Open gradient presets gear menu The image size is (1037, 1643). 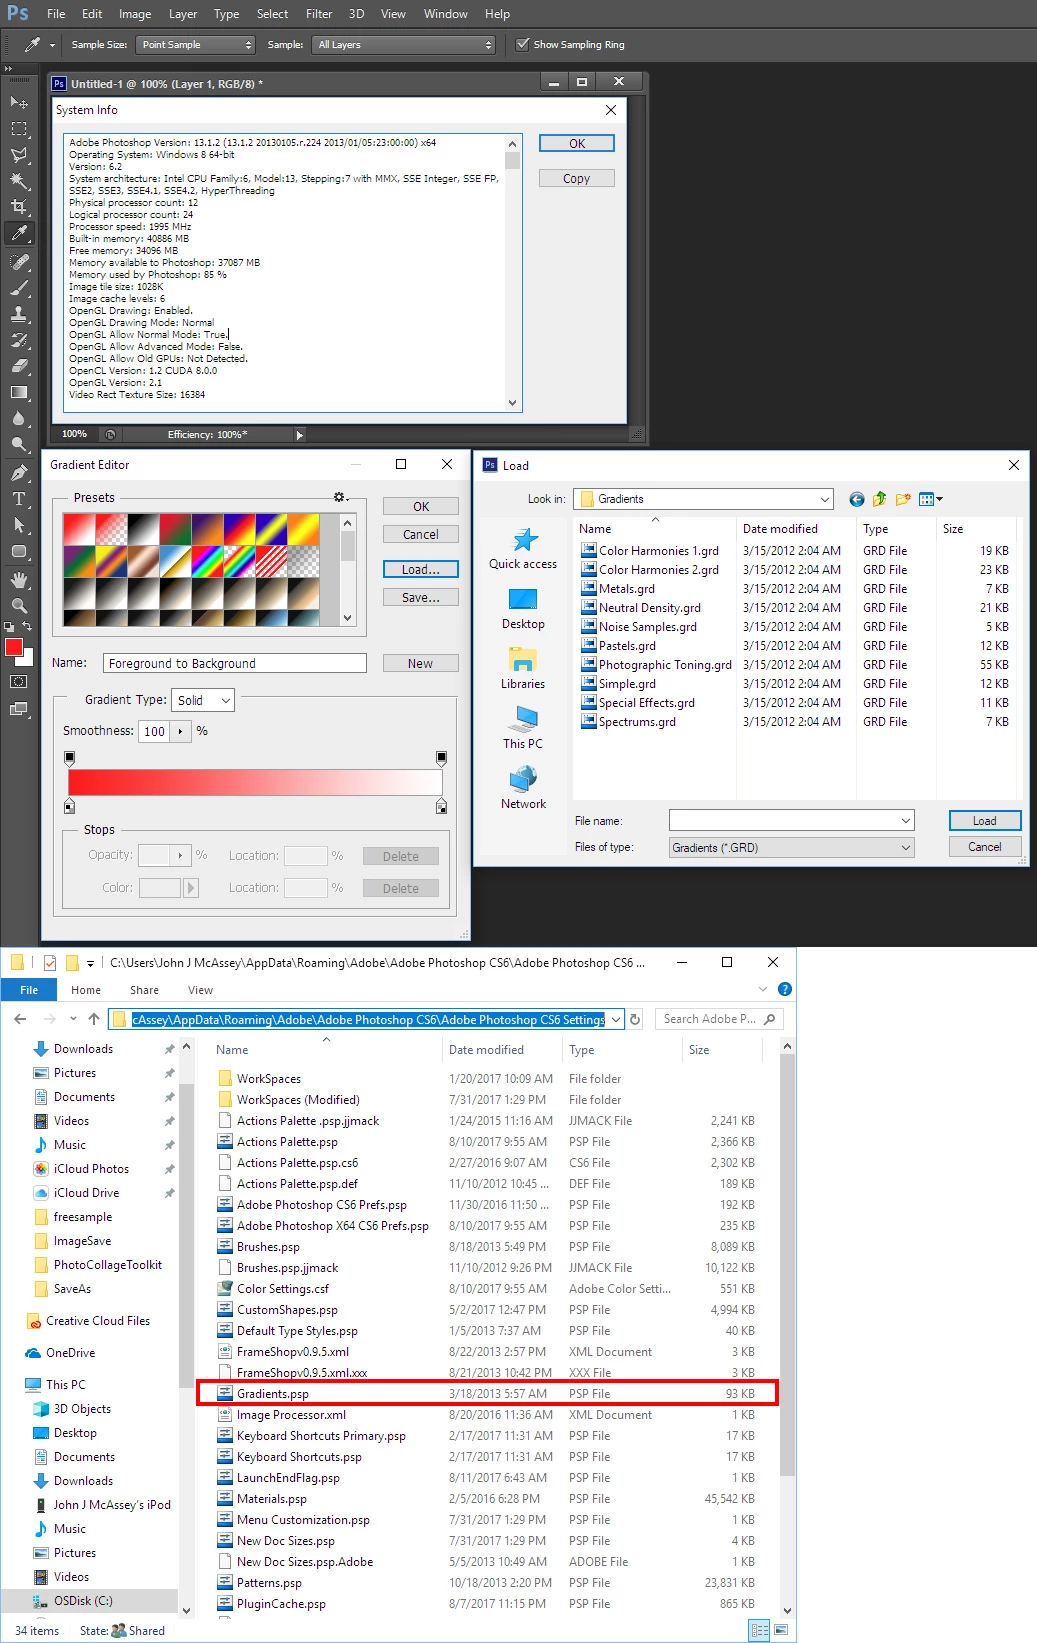click(340, 497)
